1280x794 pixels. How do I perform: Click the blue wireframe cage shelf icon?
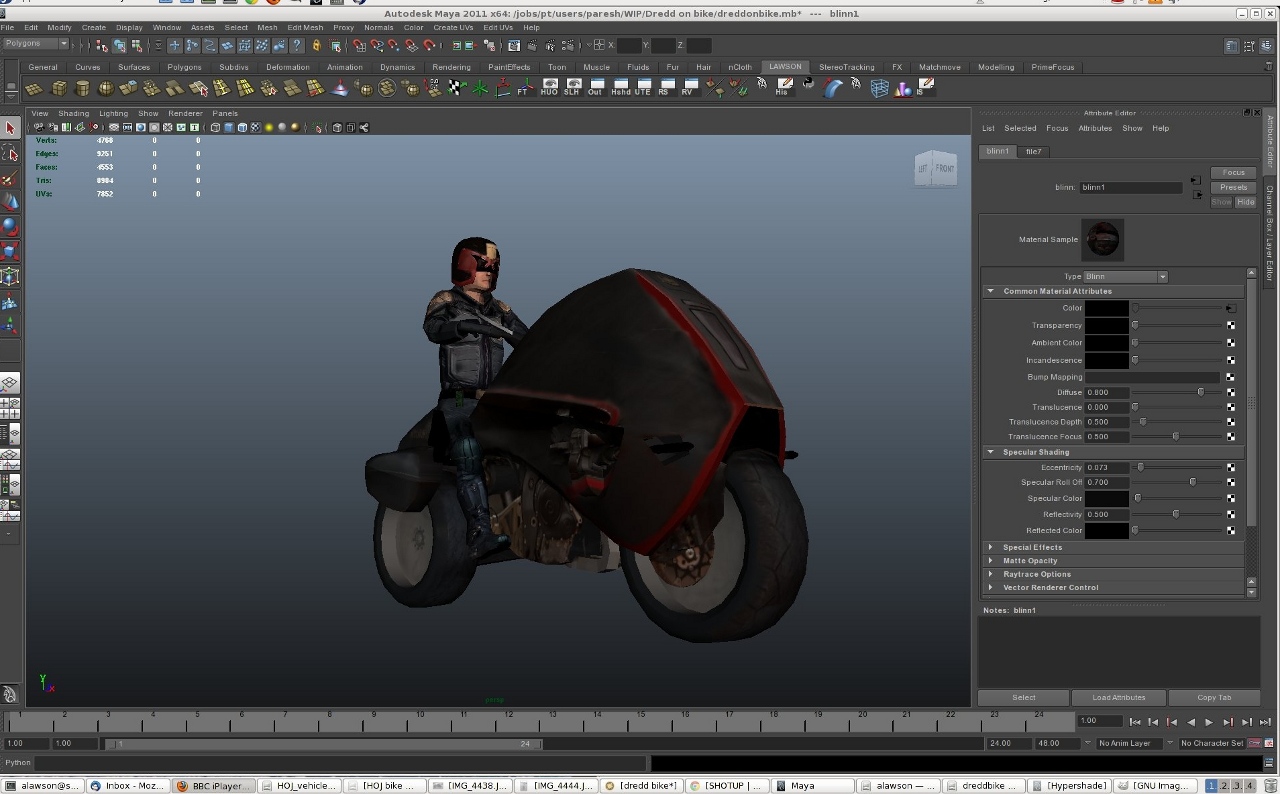pyautogui.click(x=879, y=88)
